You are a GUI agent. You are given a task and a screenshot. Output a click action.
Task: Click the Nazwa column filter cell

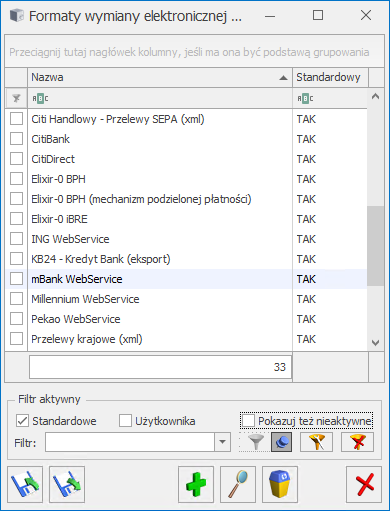coord(160,99)
